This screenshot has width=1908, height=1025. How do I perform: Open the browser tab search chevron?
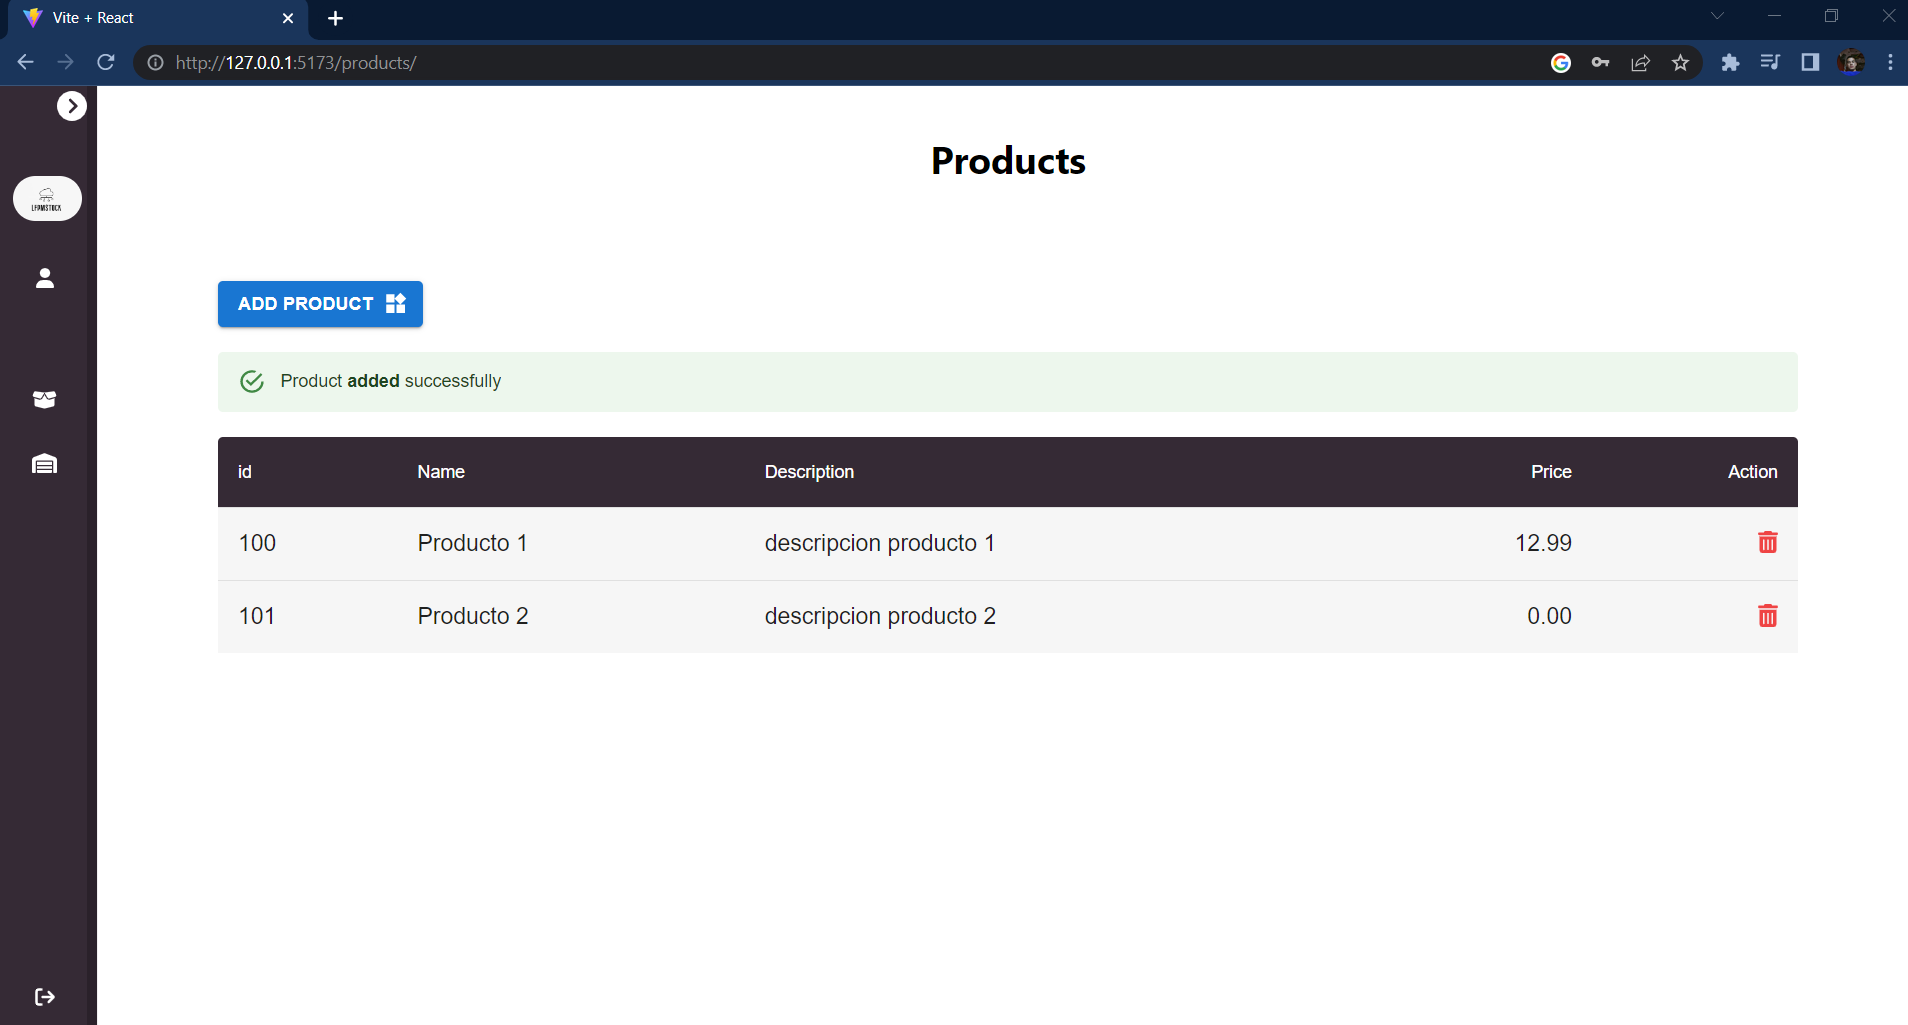[1717, 16]
